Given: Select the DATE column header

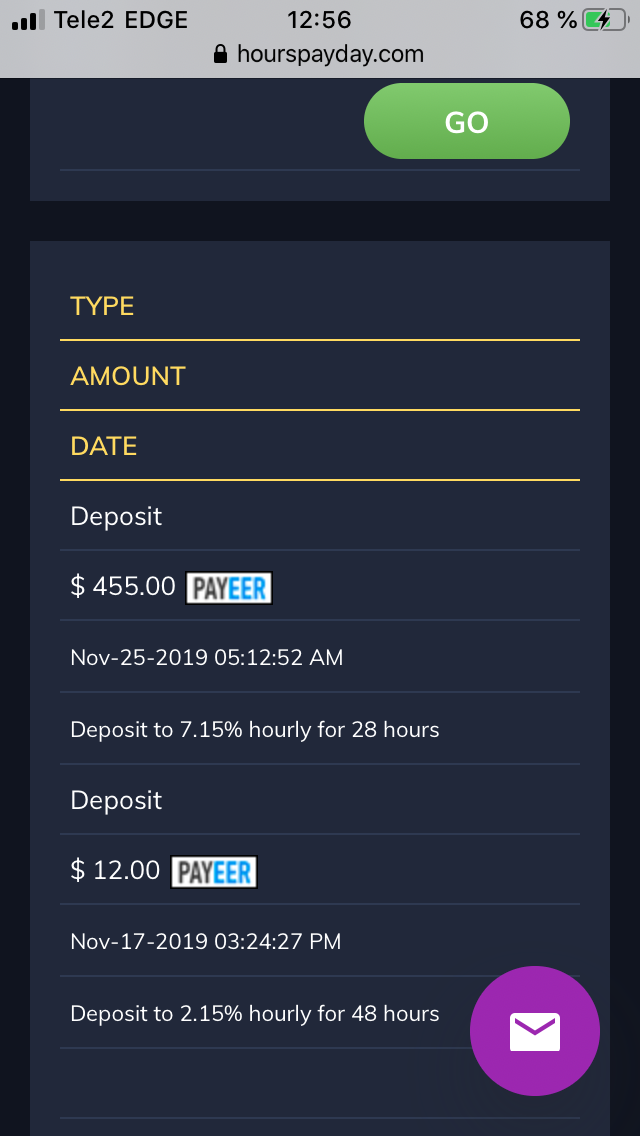Looking at the screenshot, I should (x=104, y=446).
